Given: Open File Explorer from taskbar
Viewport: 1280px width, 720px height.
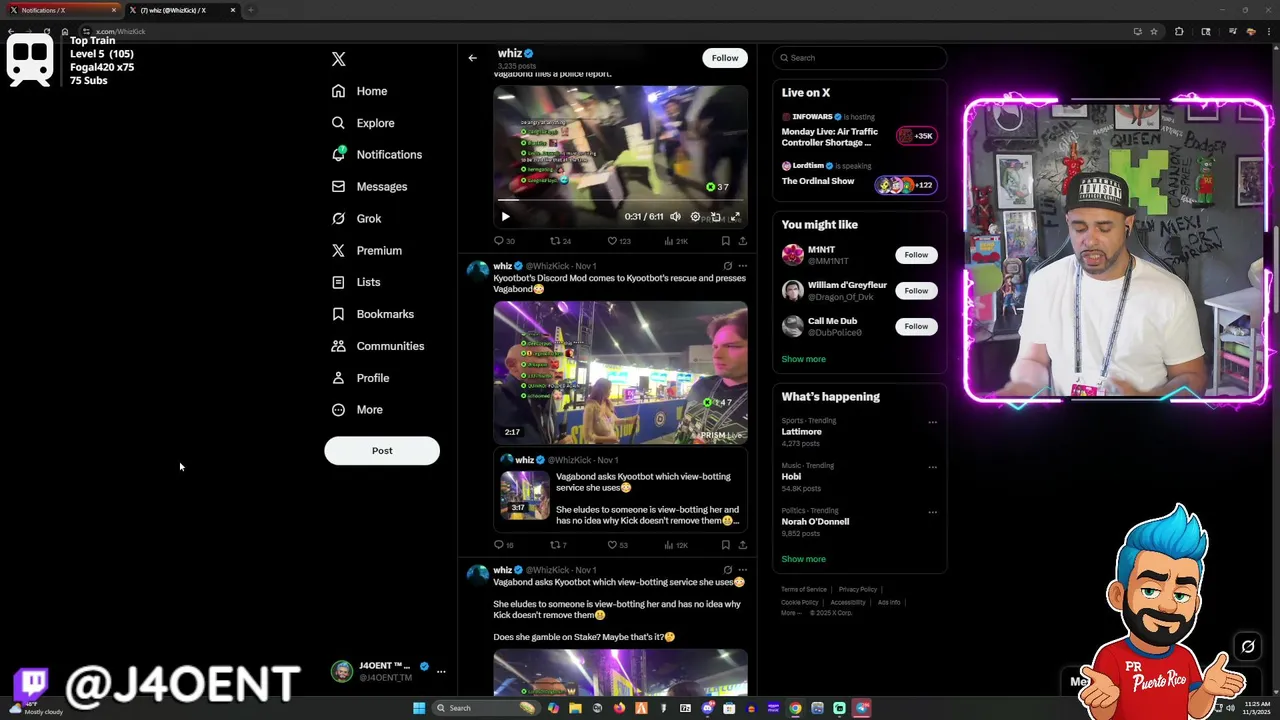Looking at the screenshot, I should [575, 708].
